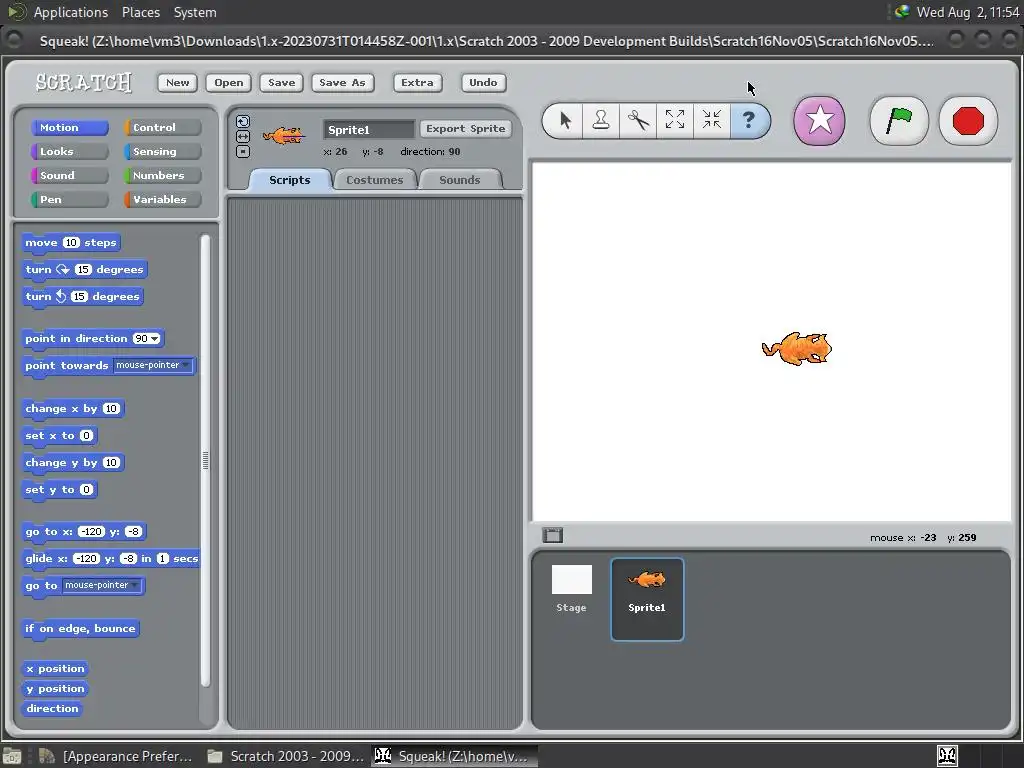Switch to the Costumes tab

375,180
